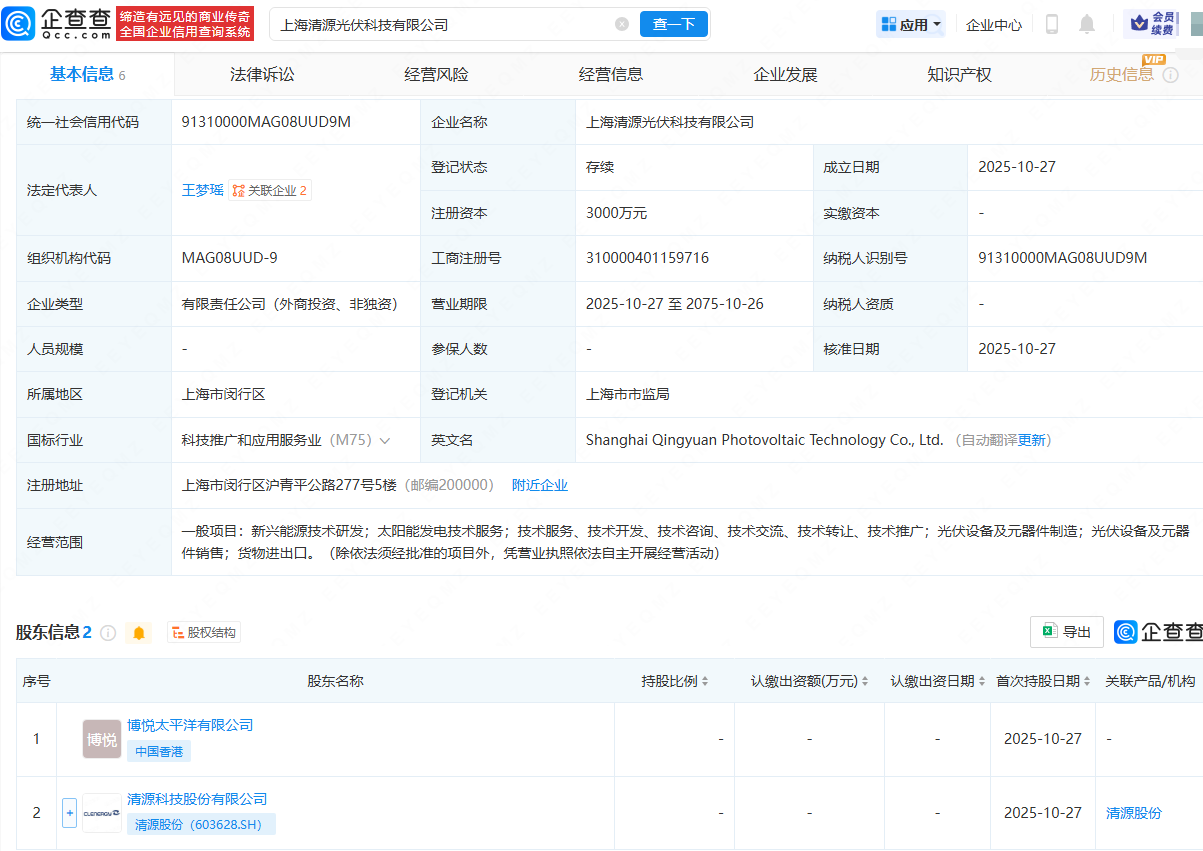The width and height of the screenshot is (1203, 851).
Task: Click the clear search X icon
Action: 622,24
